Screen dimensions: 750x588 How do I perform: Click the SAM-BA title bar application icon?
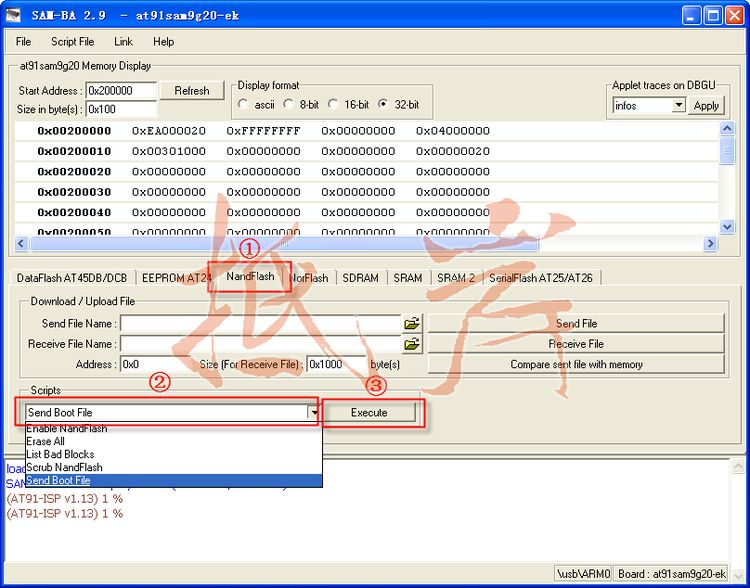point(13,15)
